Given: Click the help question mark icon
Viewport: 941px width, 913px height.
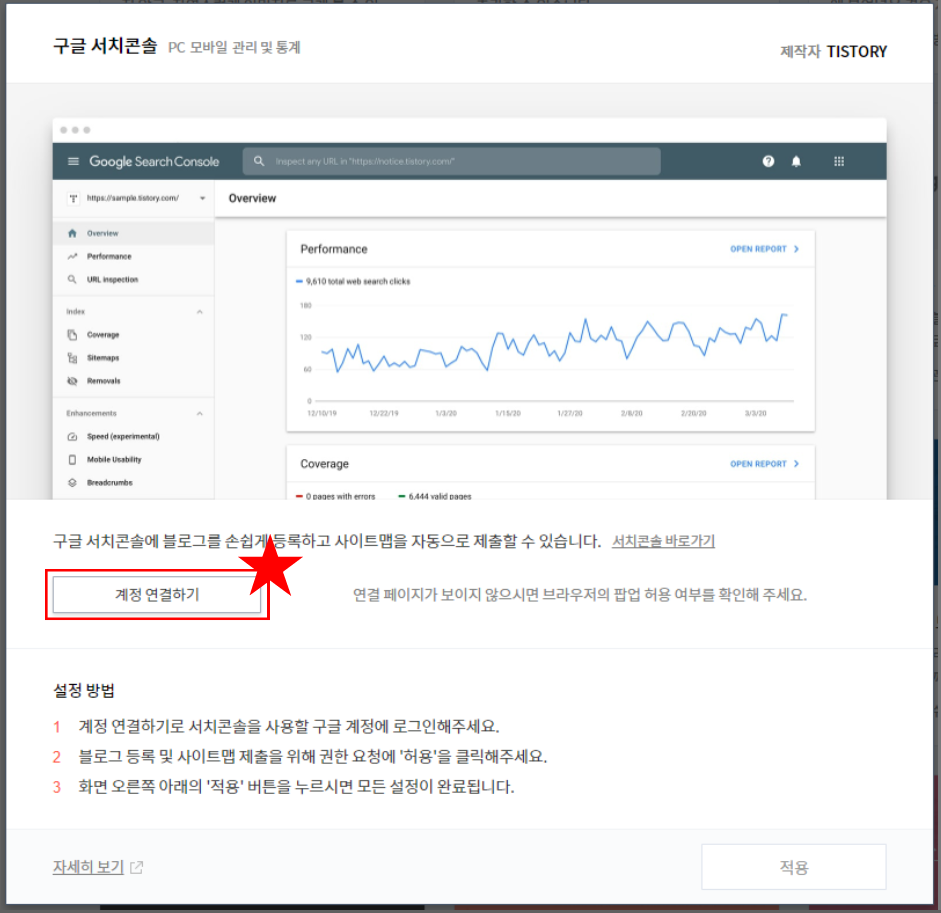Looking at the screenshot, I should click(x=768, y=161).
